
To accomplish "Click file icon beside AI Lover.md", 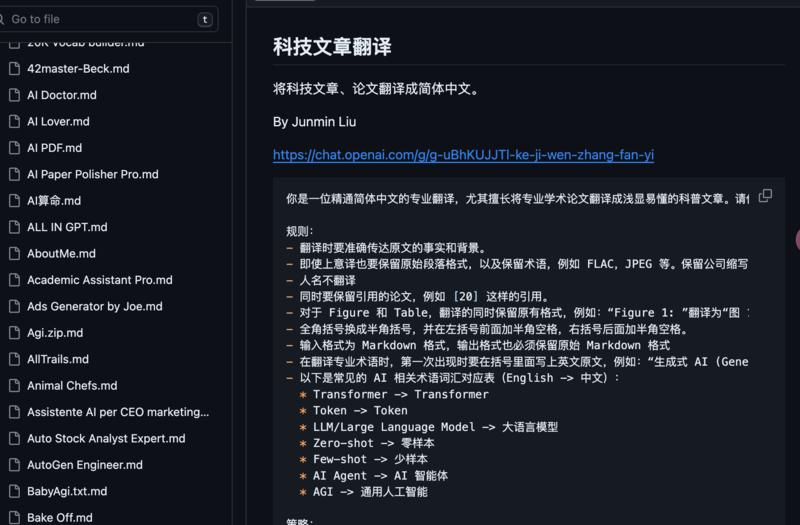I will (14, 121).
